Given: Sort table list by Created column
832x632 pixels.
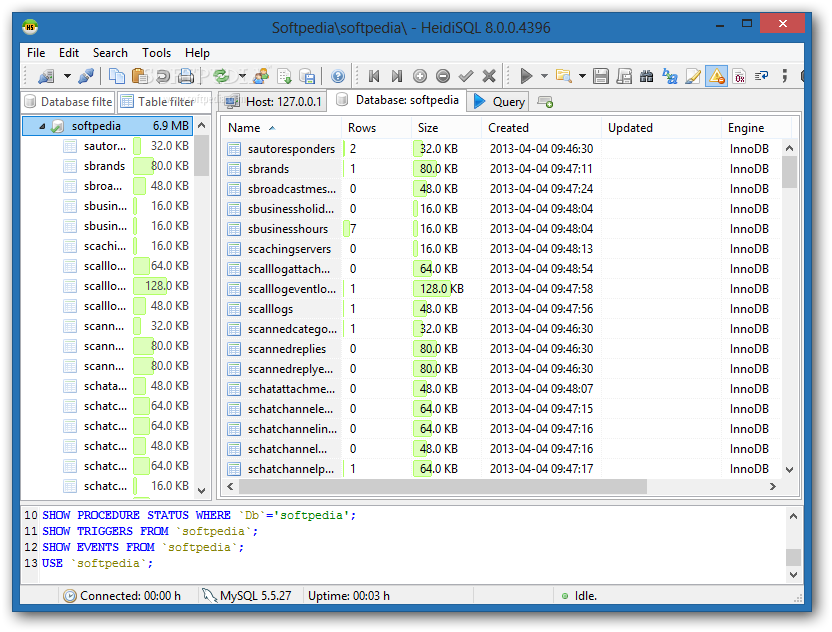Looking at the screenshot, I should click(542, 128).
